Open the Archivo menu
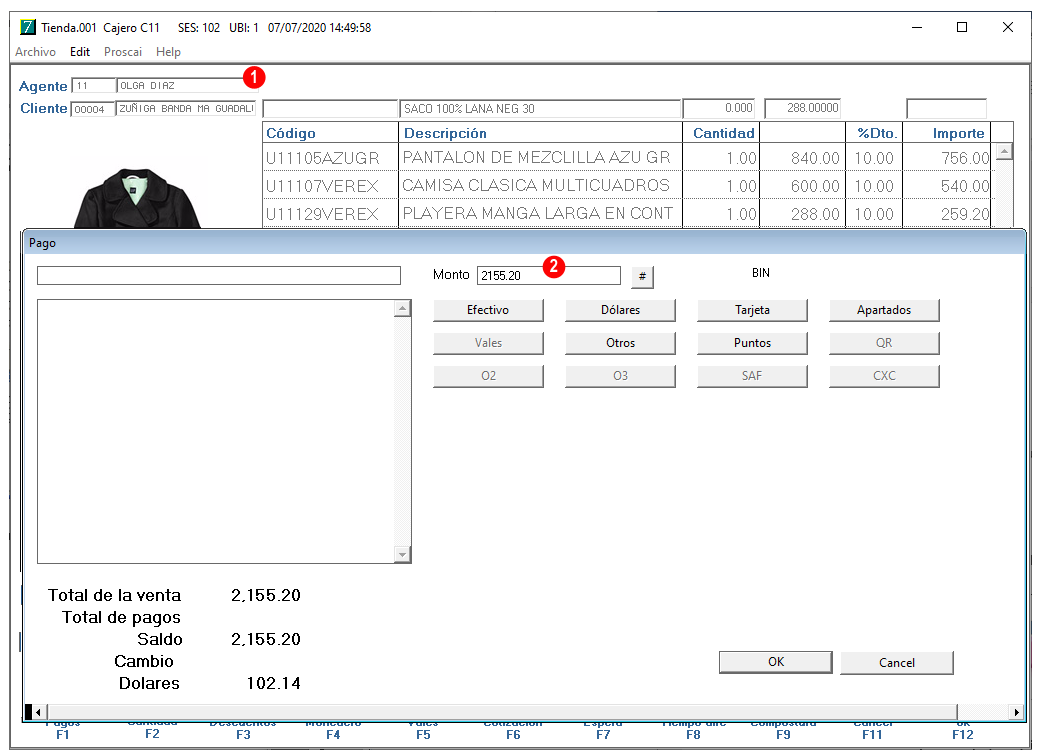The height and width of the screenshot is (756, 1042). (35, 52)
